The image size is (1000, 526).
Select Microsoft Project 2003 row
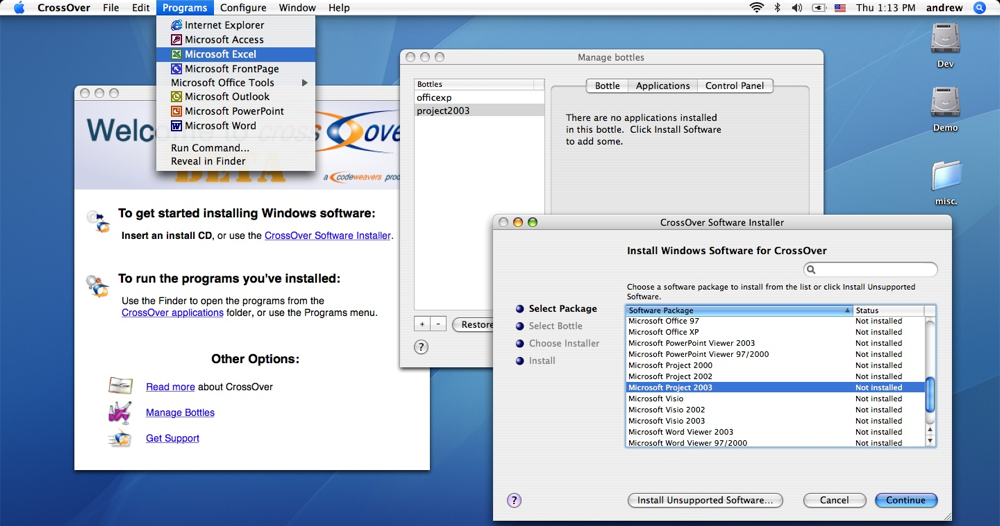point(776,388)
